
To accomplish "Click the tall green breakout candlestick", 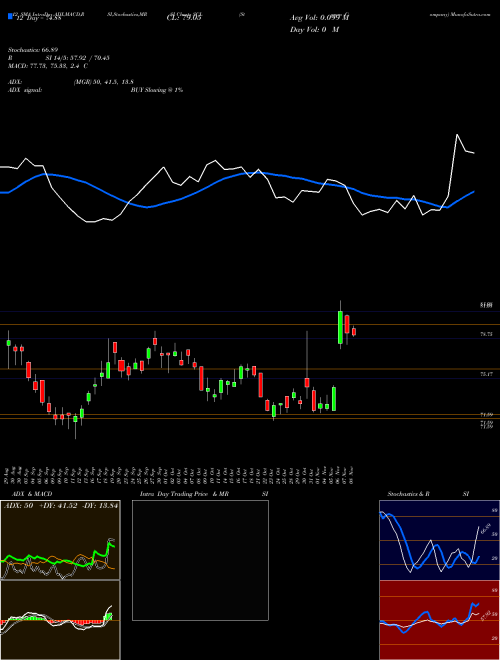I will (340, 327).
